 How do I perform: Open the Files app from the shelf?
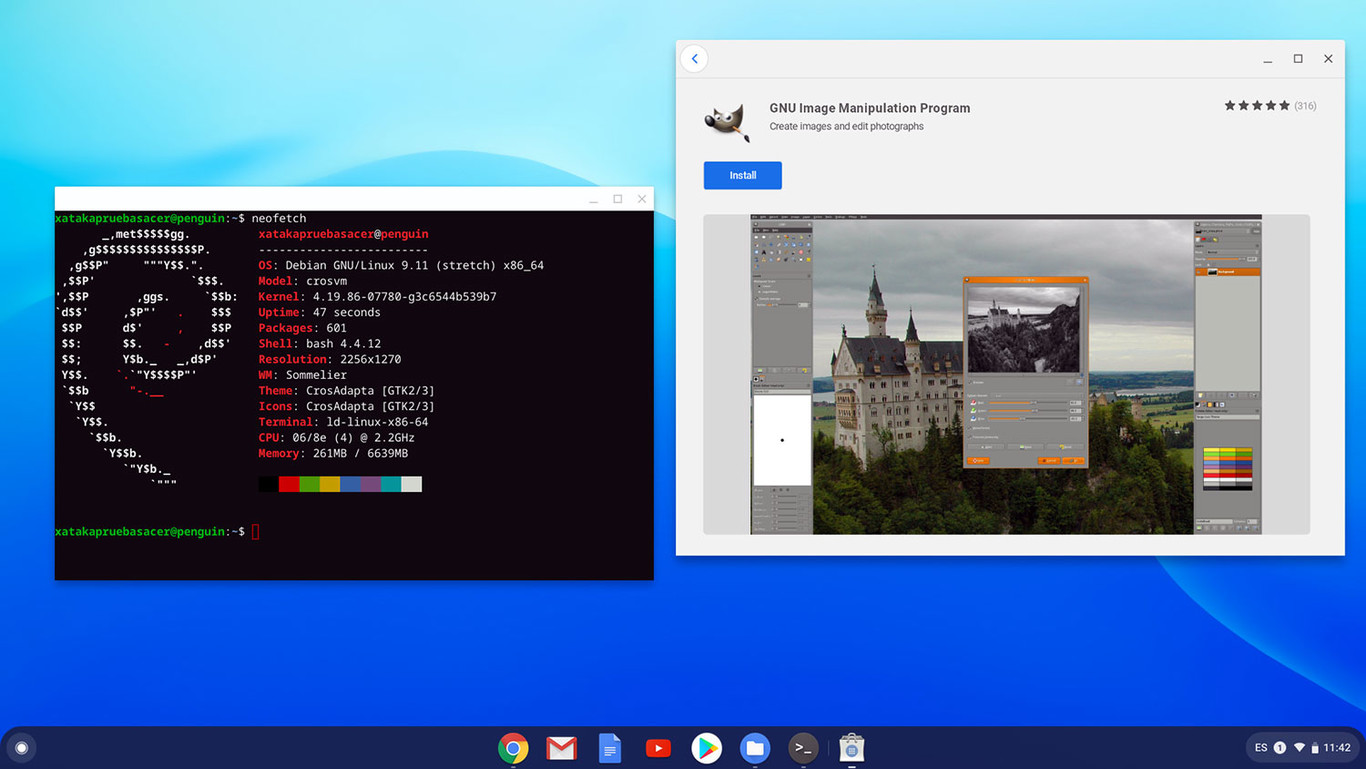point(754,747)
